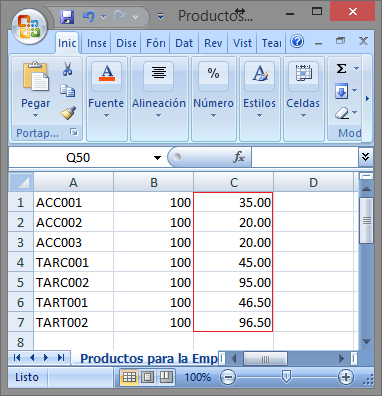The width and height of the screenshot is (382, 396).
Task: Open the undo history dropdown arrow
Action: pyautogui.click(x=103, y=17)
